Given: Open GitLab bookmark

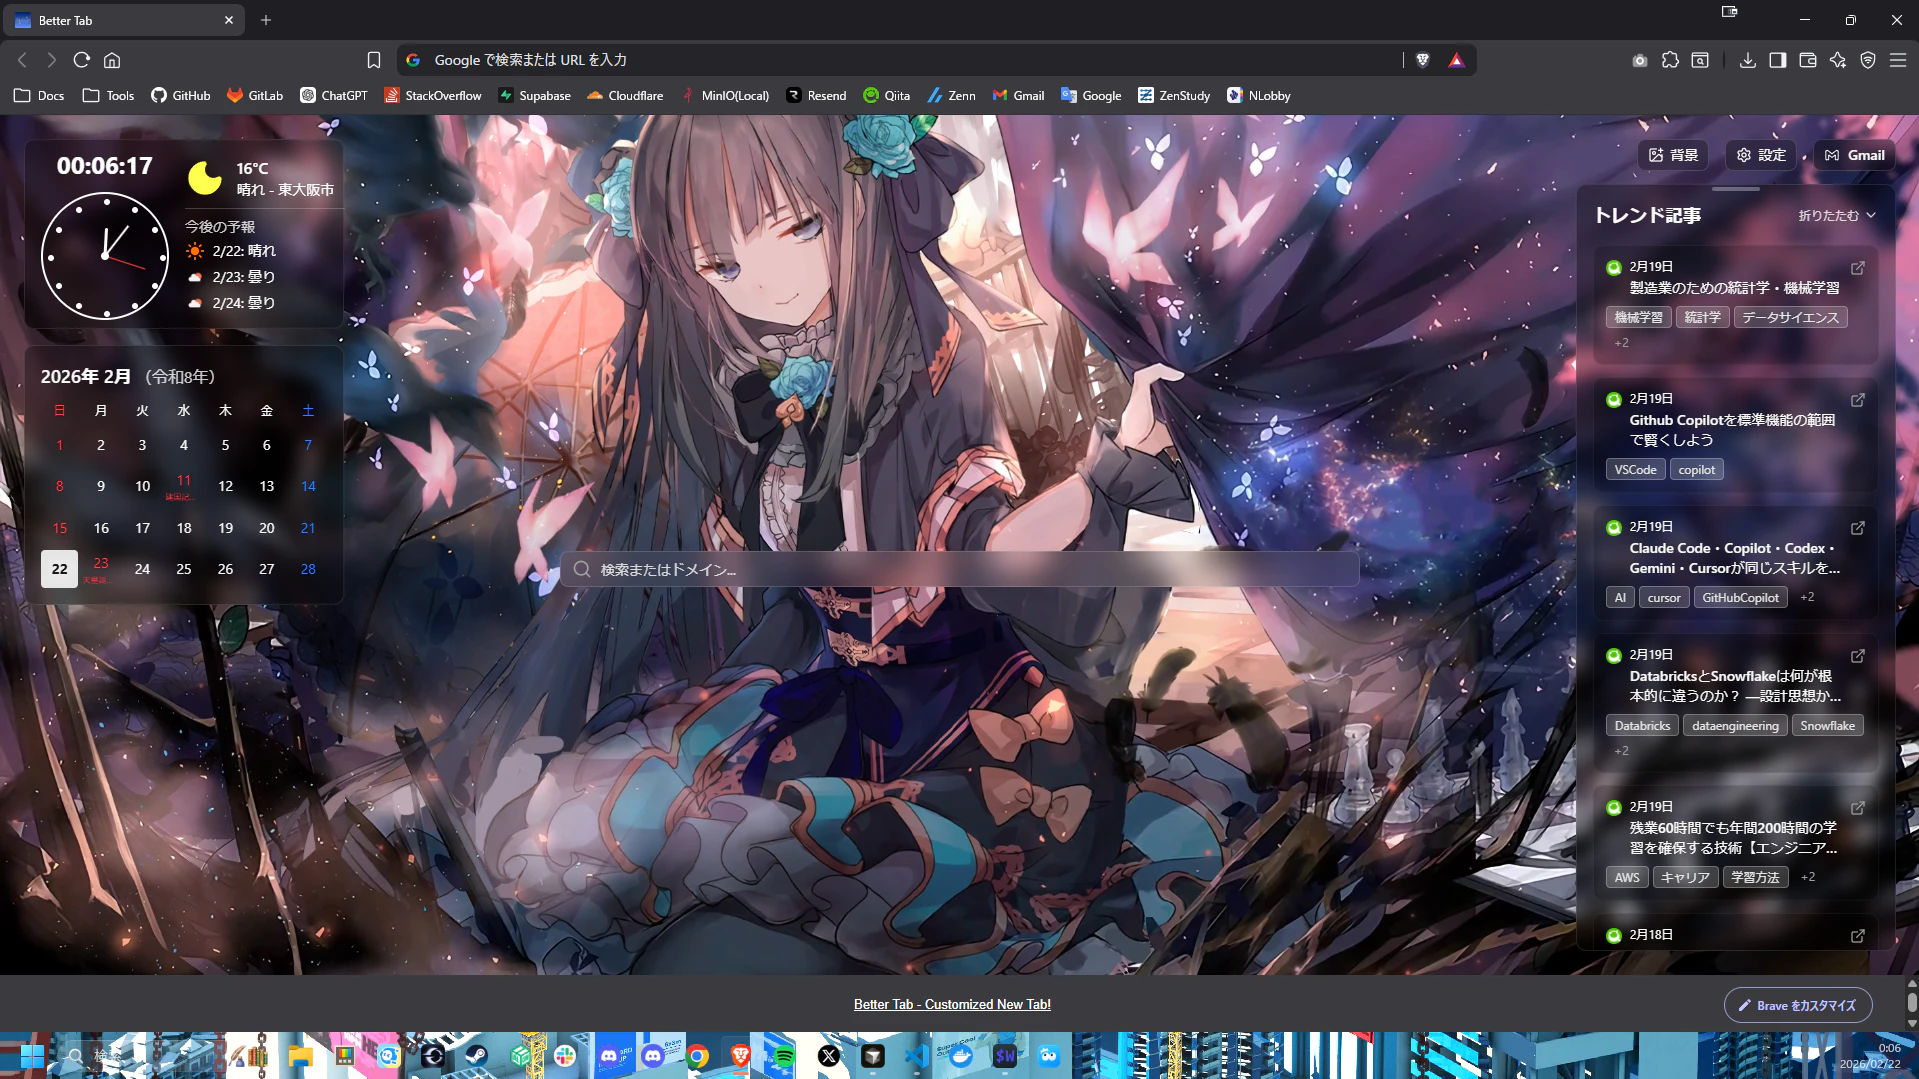Looking at the screenshot, I should 255,96.
